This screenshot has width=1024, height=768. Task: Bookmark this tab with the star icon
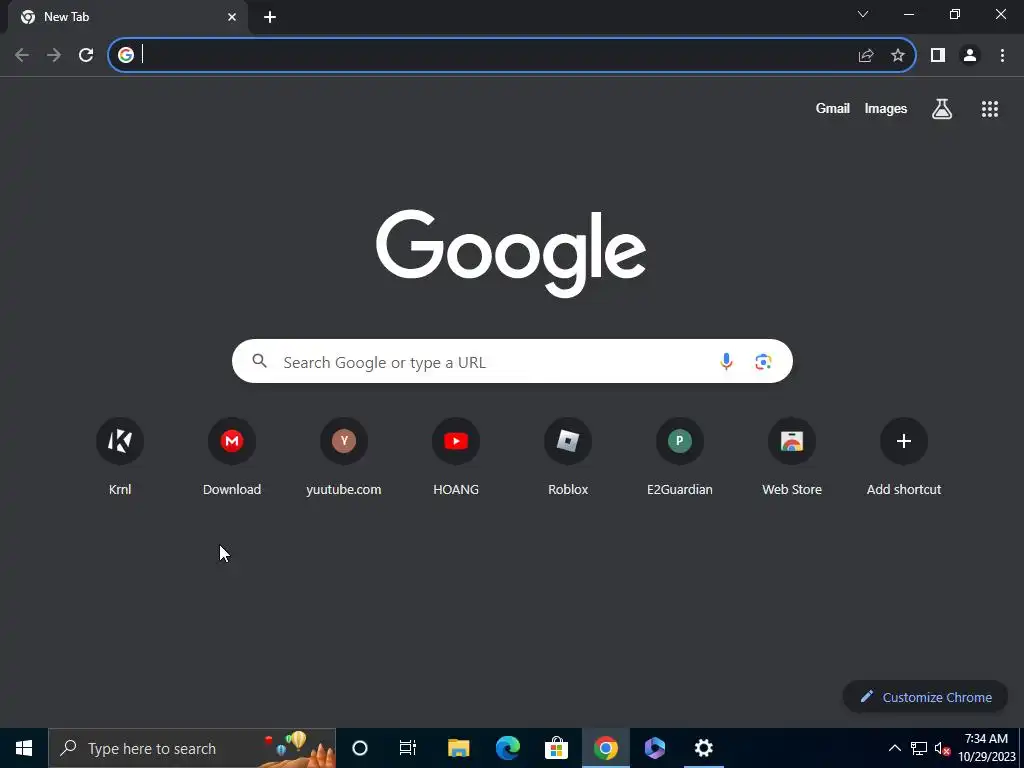tap(898, 56)
